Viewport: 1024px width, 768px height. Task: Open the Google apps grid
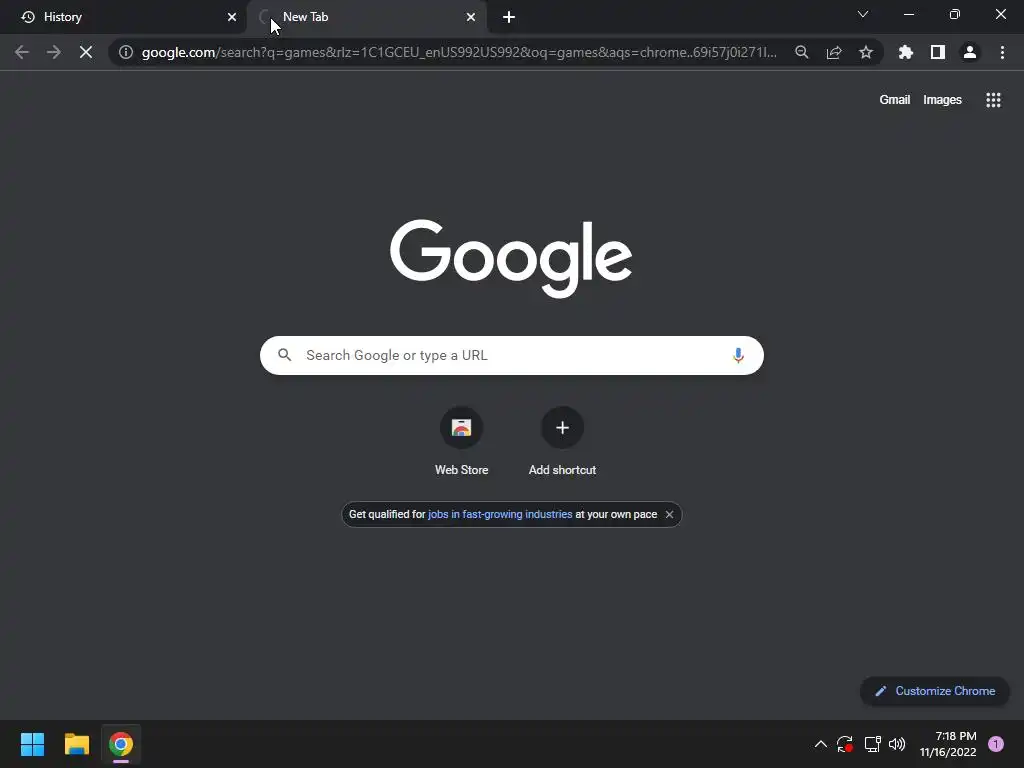click(993, 100)
